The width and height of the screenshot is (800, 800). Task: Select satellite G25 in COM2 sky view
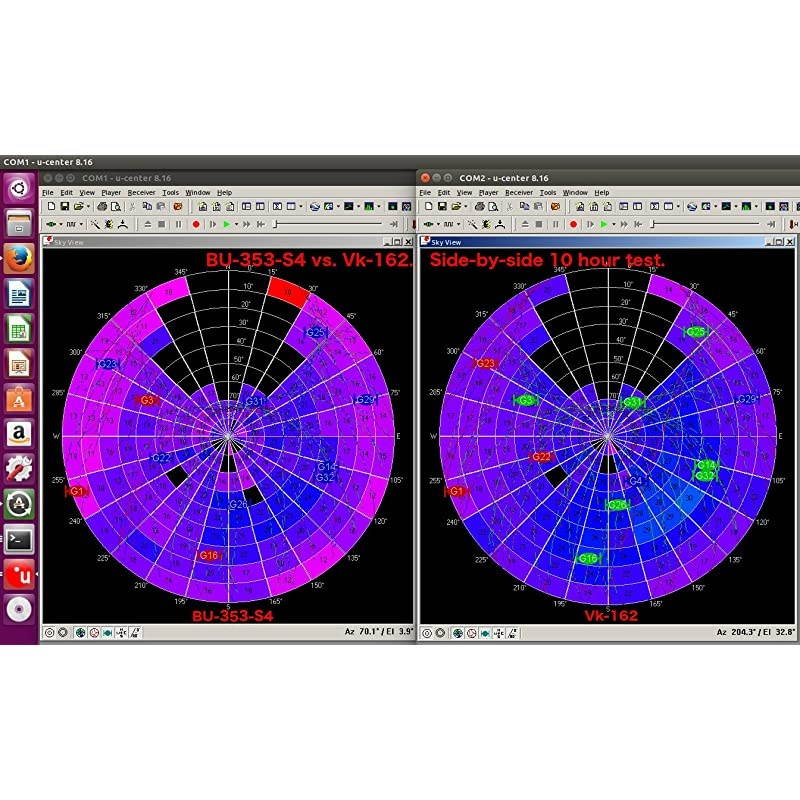[x=696, y=332]
